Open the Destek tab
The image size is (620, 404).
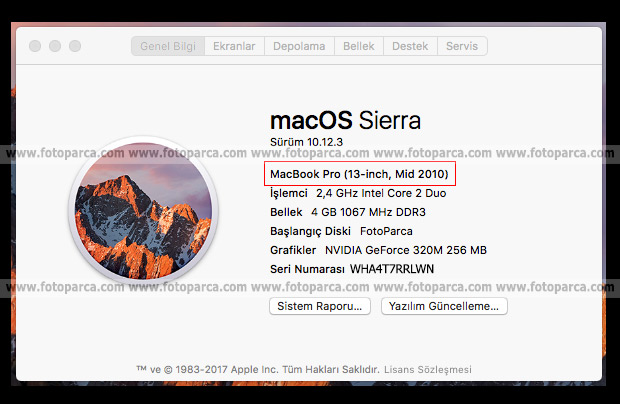point(410,46)
